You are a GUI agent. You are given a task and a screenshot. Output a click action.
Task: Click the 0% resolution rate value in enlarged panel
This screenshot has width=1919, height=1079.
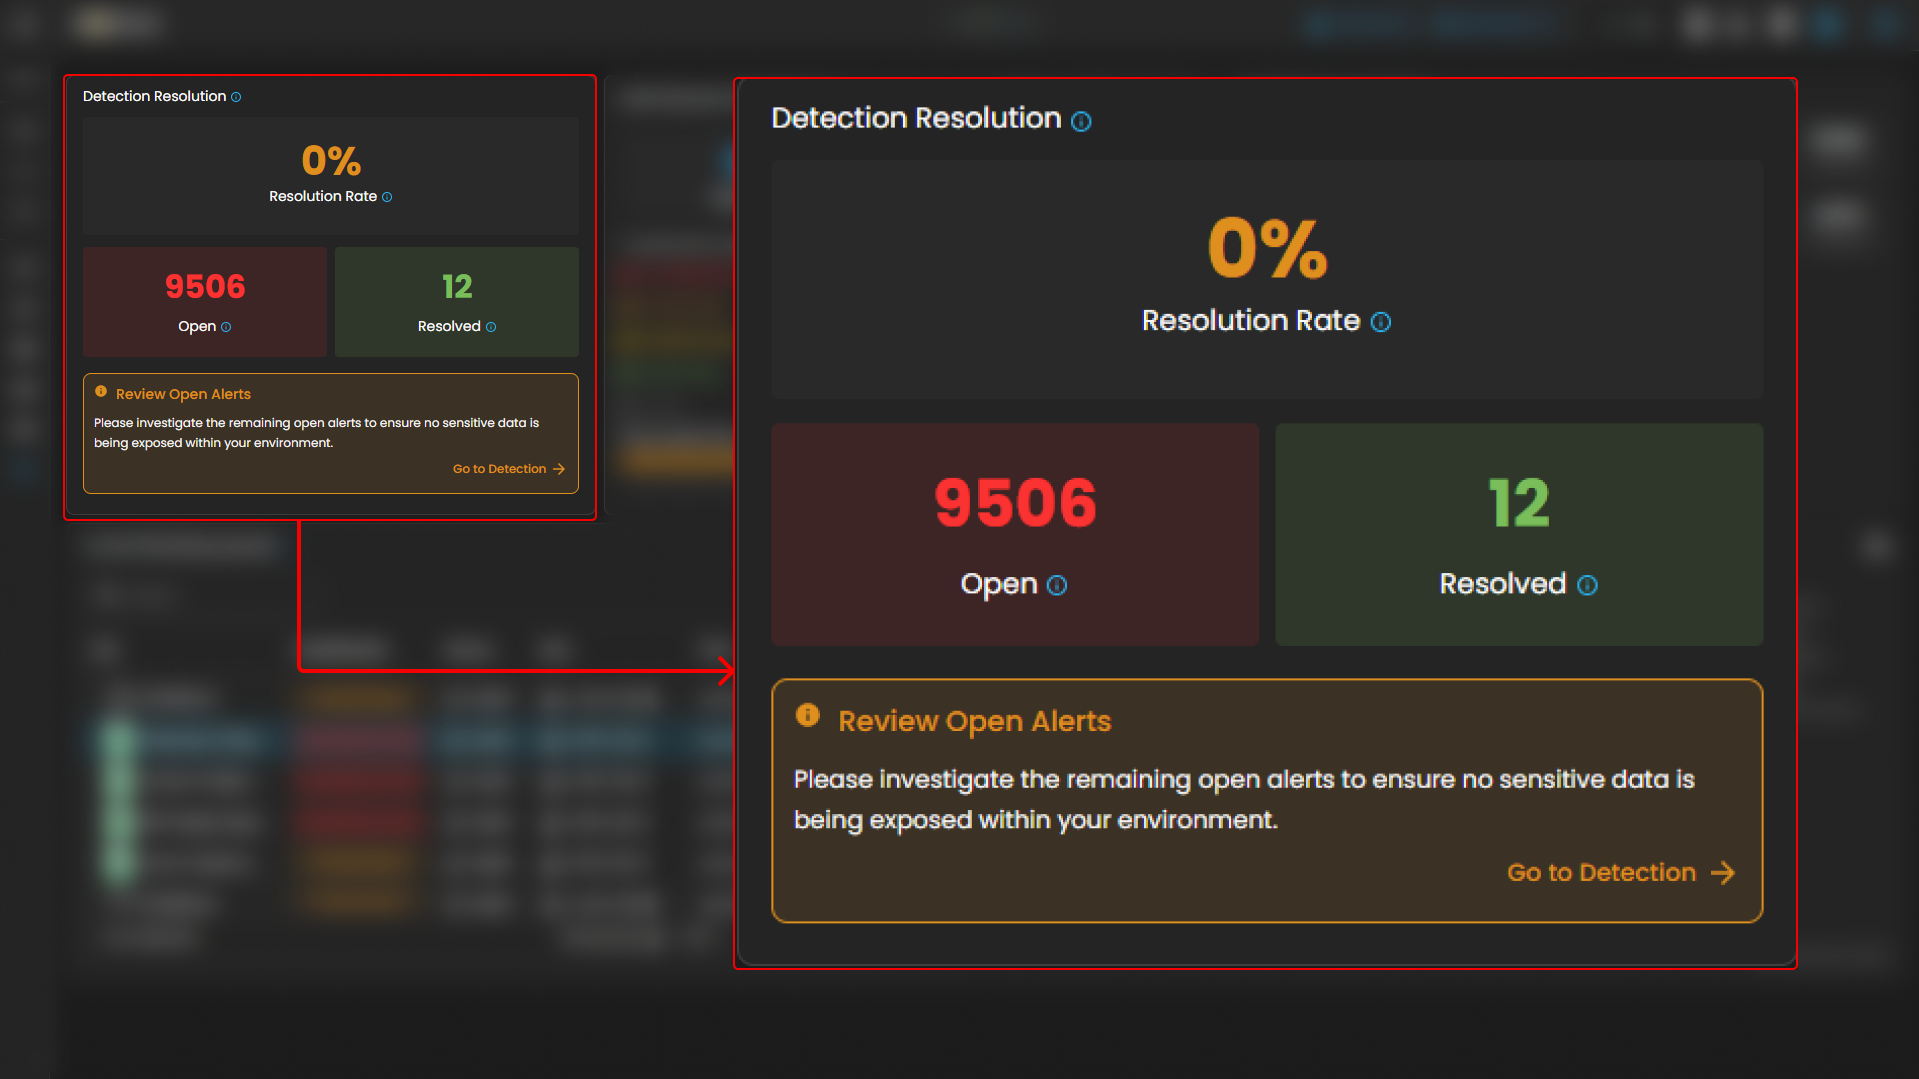1267,248
